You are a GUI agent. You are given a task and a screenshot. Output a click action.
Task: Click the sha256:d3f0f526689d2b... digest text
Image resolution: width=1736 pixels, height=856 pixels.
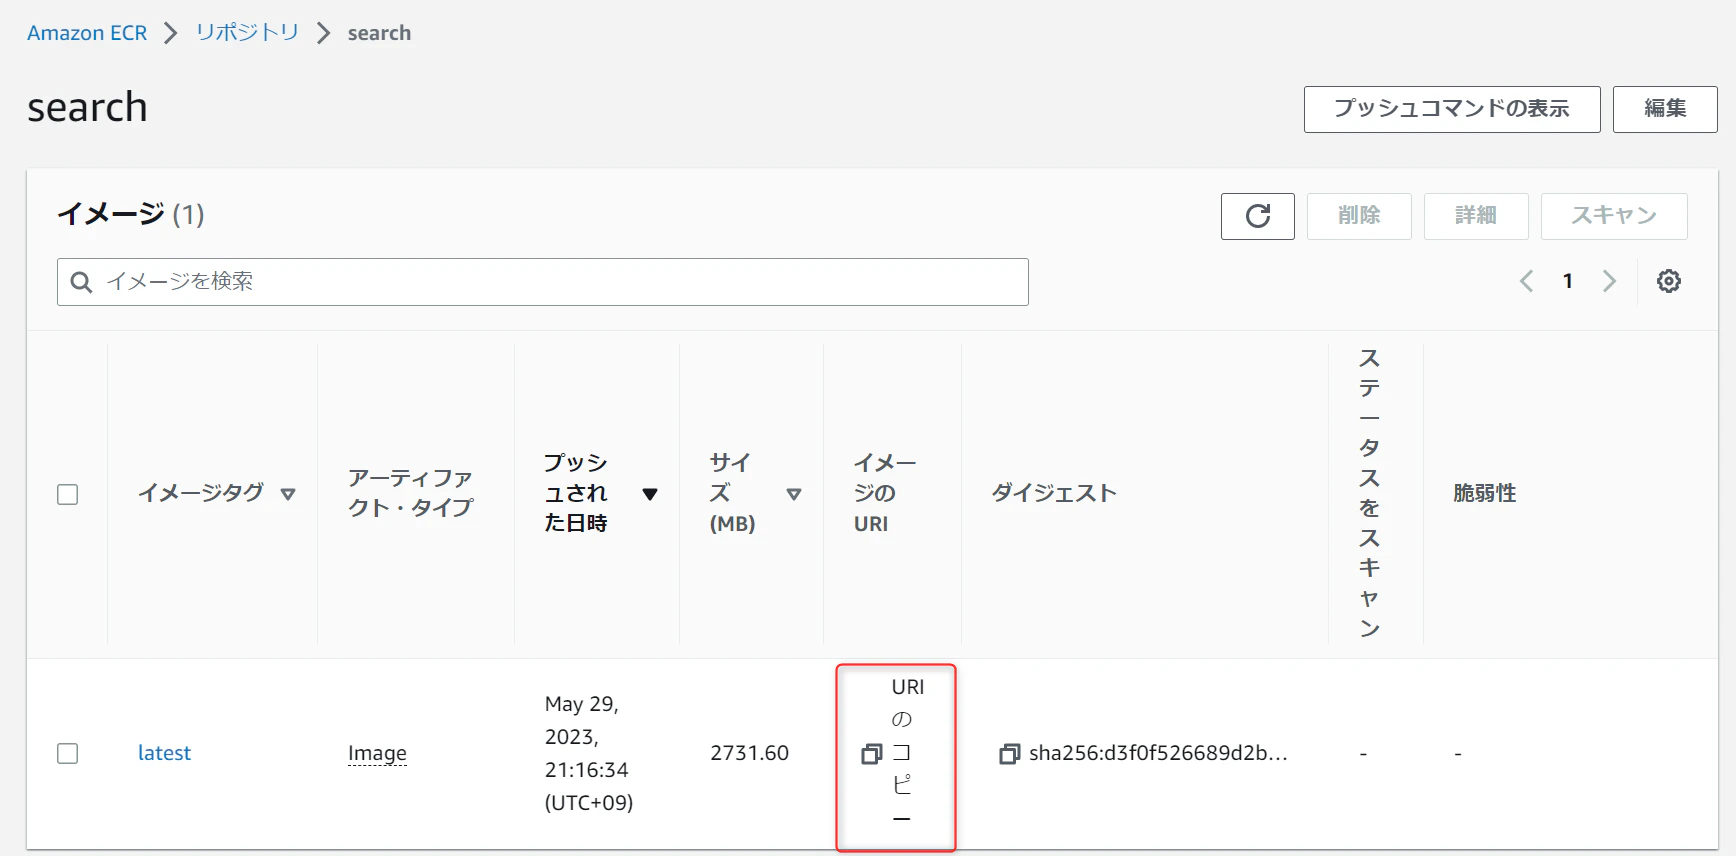(x=1158, y=753)
